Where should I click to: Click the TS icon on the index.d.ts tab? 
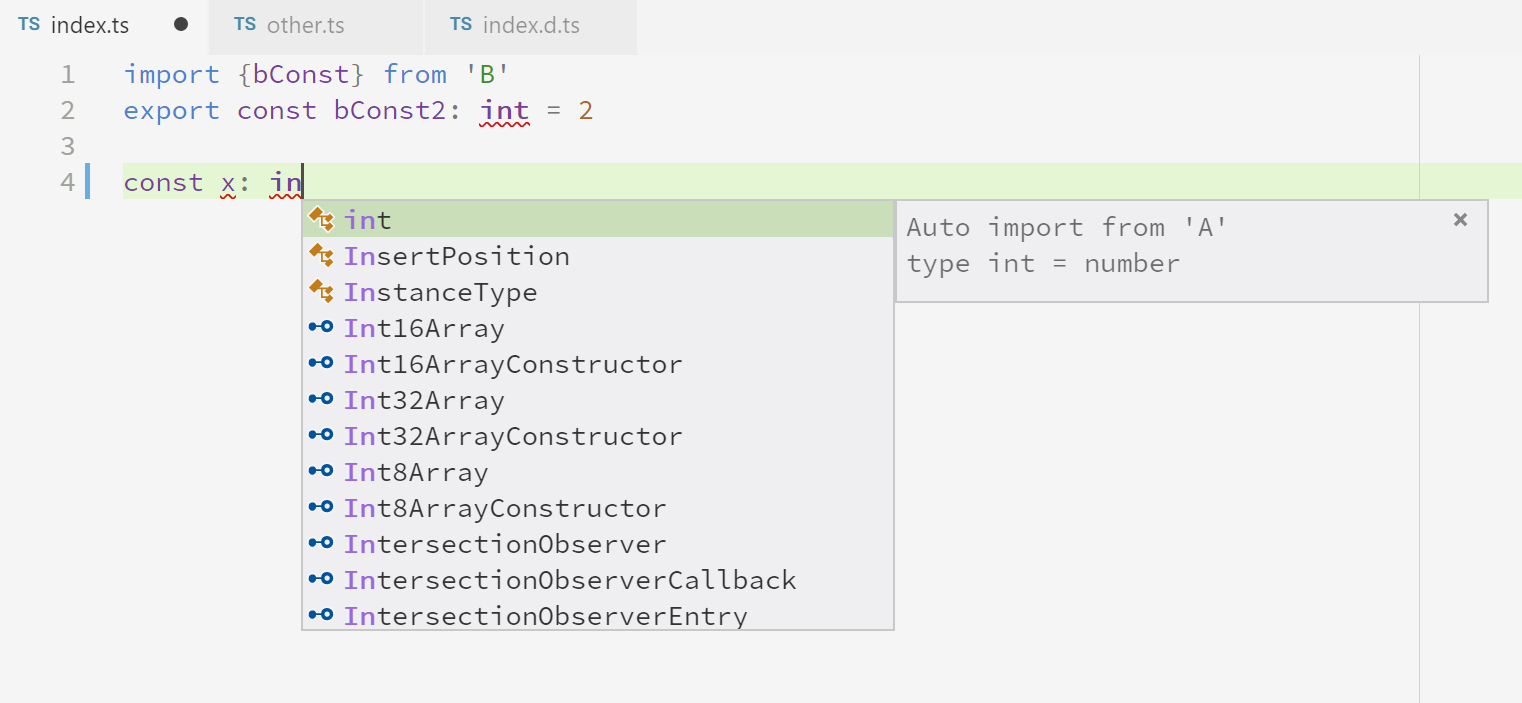tap(460, 24)
